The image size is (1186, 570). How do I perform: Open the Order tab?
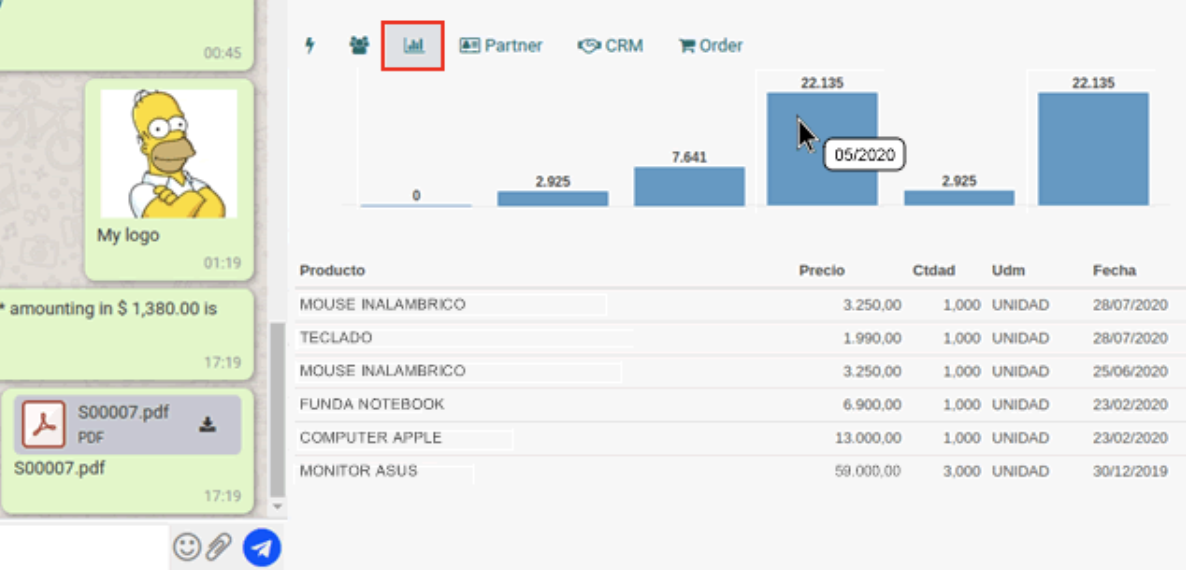click(x=711, y=46)
